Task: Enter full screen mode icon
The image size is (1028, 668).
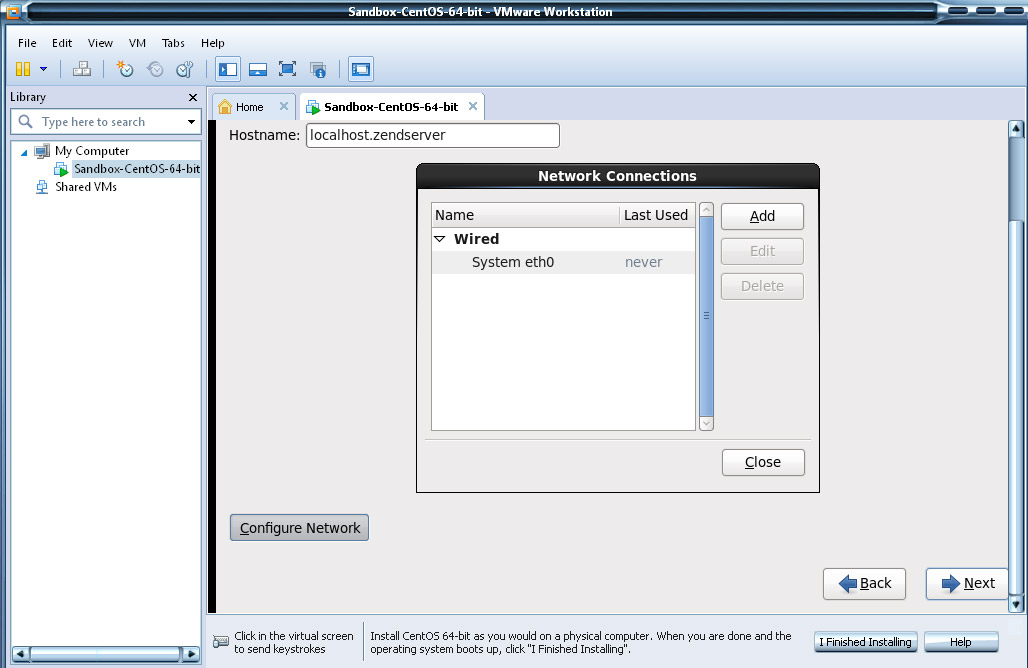Action: [287, 69]
